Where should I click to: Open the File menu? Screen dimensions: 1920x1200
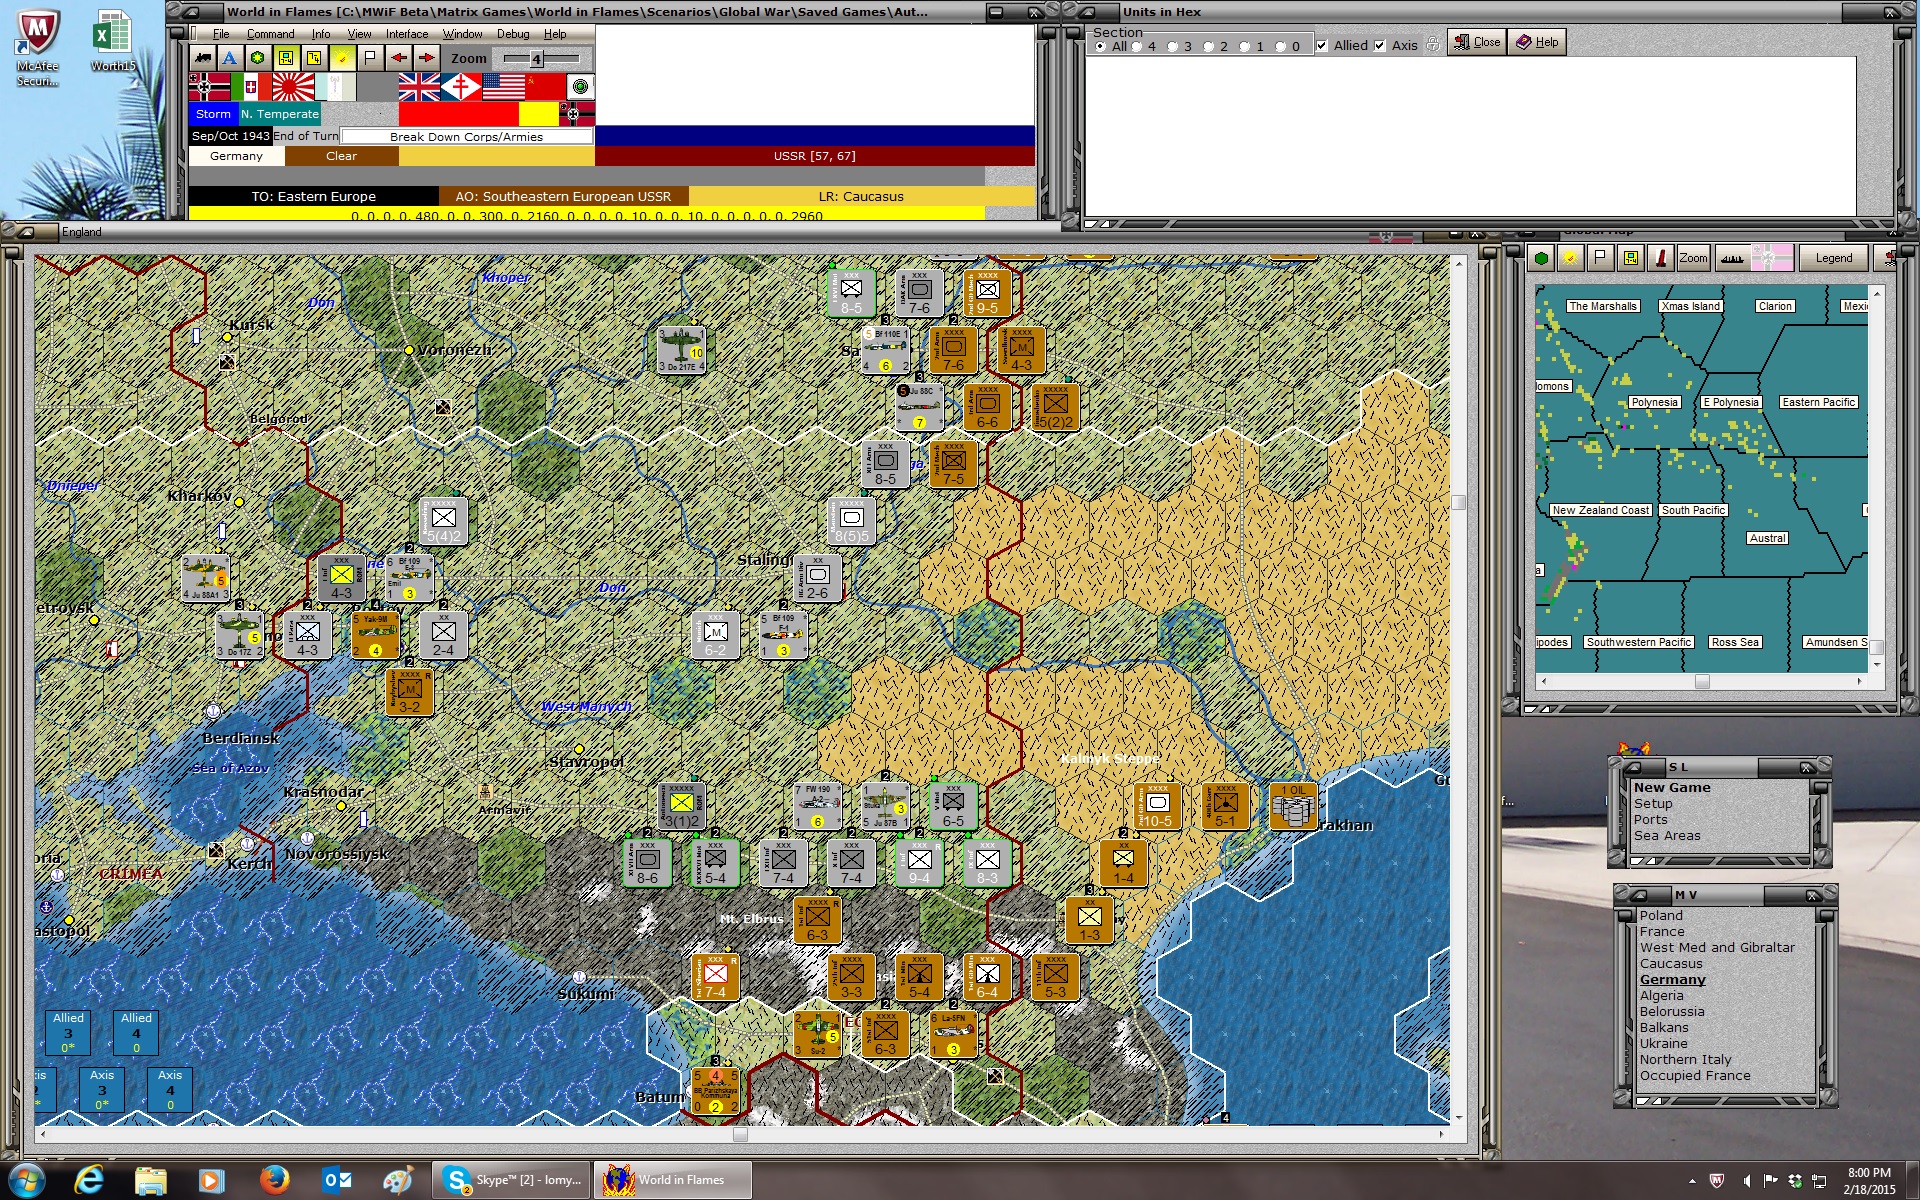point(221,34)
